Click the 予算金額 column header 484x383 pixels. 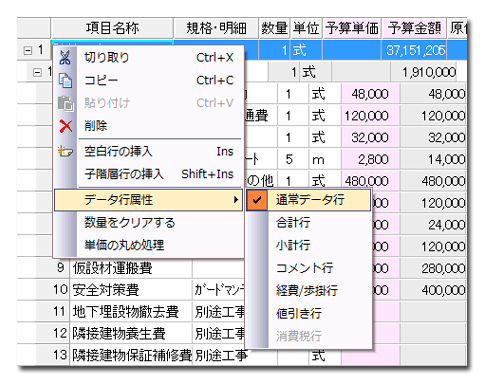pyautogui.click(x=414, y=28)
